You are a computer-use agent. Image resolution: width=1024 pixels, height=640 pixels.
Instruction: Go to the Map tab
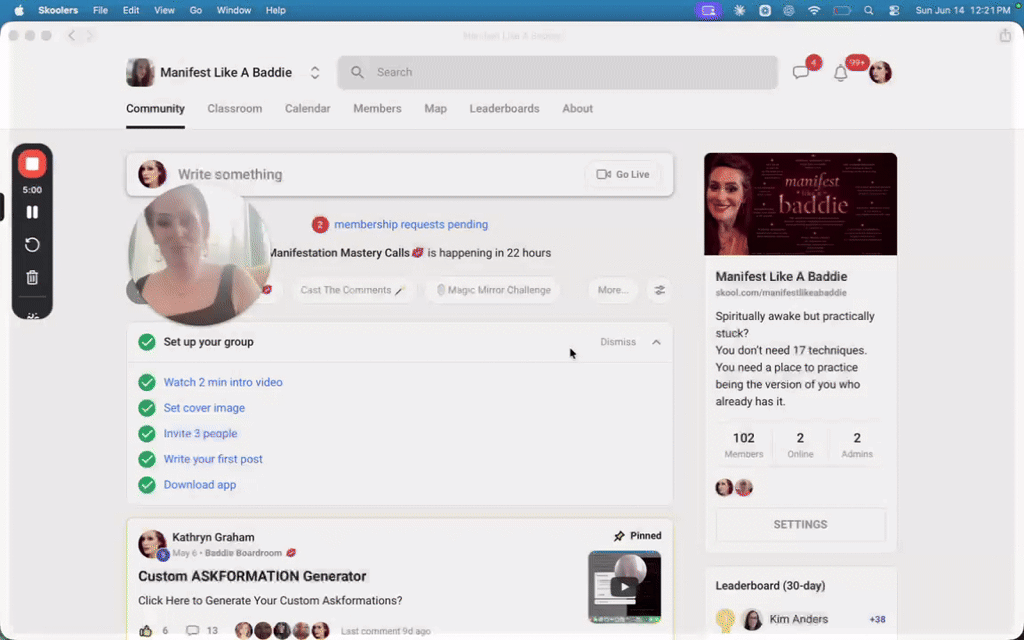click(436, 108)
